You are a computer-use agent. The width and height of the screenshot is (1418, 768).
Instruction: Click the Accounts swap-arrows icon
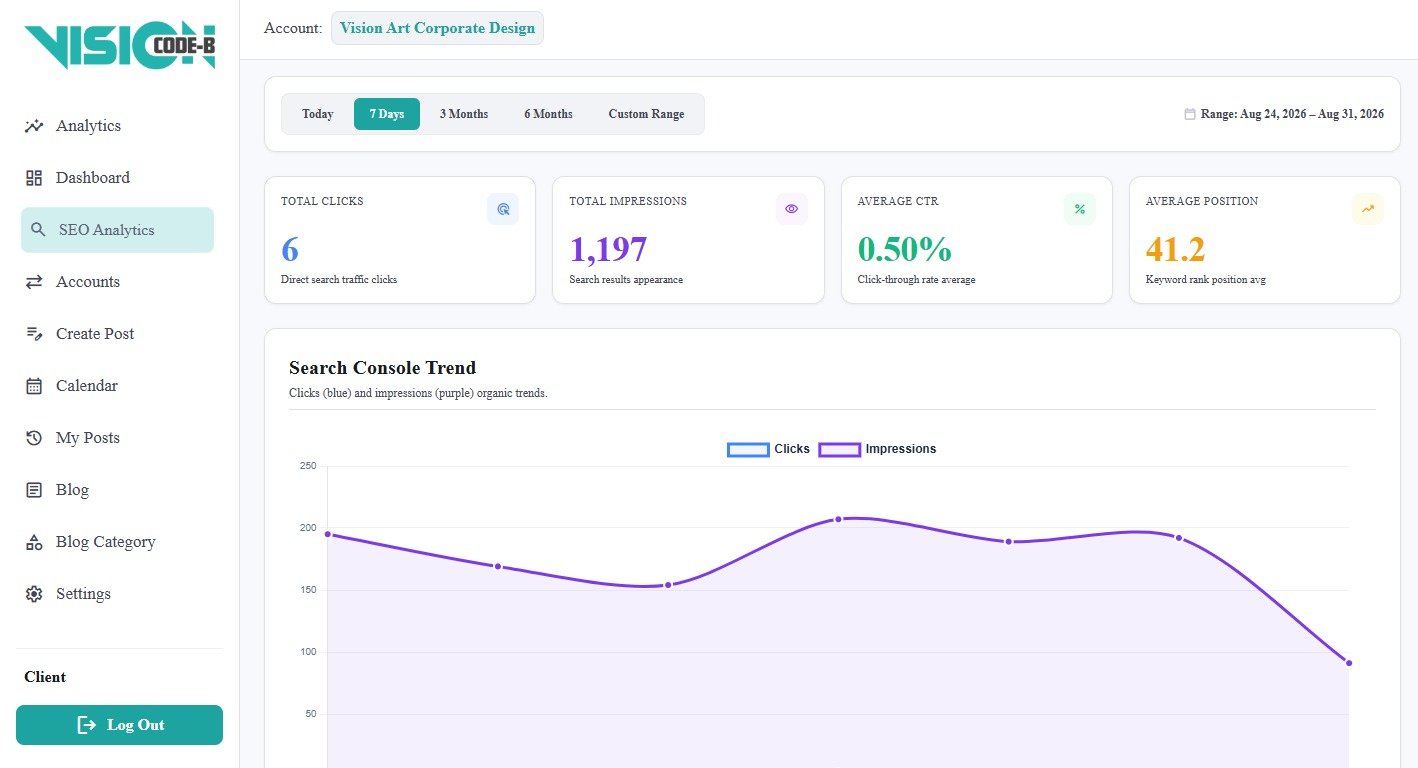[x=34, y=282]
